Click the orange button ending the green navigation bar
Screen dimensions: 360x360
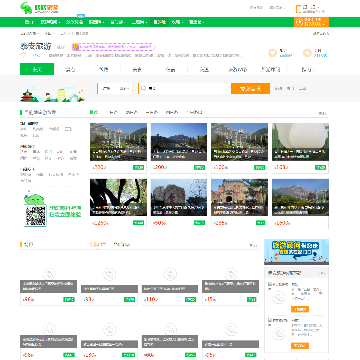point(311,22)
